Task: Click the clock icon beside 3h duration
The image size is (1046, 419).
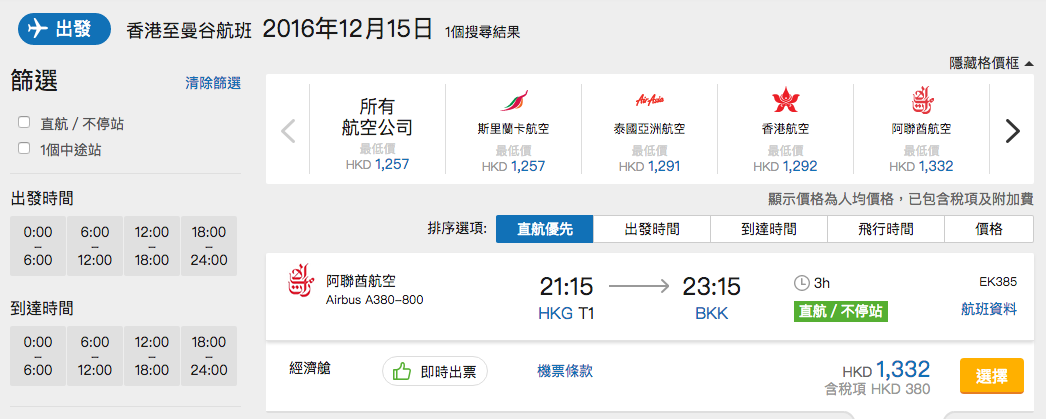Action: coord(801,283)
